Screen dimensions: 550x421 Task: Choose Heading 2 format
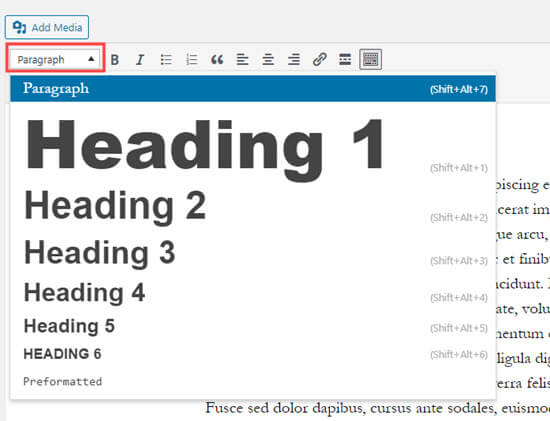(x=253, y=206)
